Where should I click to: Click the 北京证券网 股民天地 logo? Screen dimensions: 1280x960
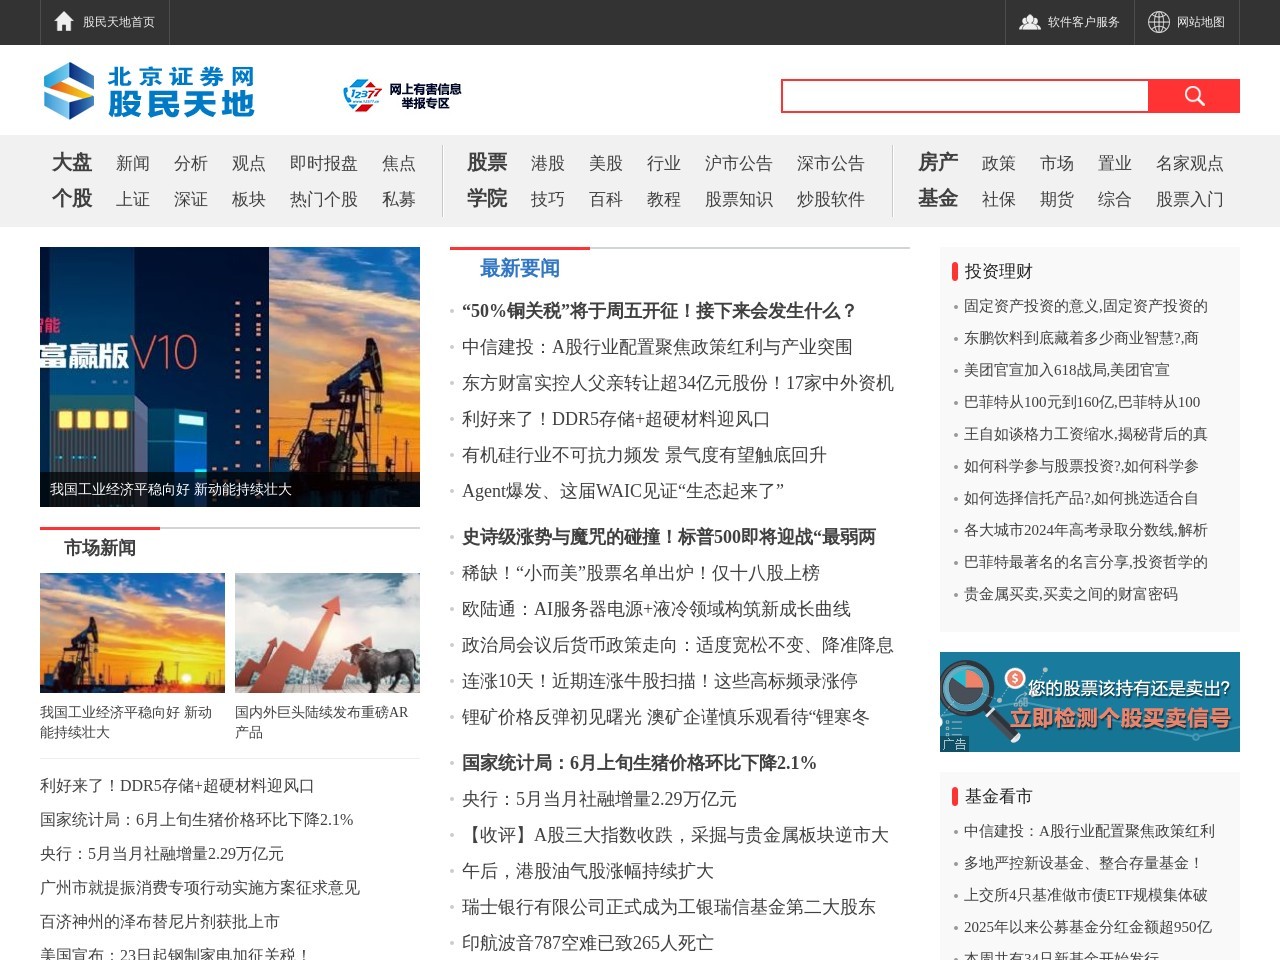pos(150,91)
